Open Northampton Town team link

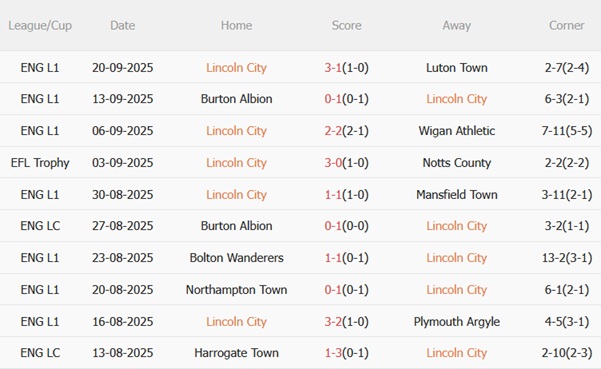tap(236, 290)
